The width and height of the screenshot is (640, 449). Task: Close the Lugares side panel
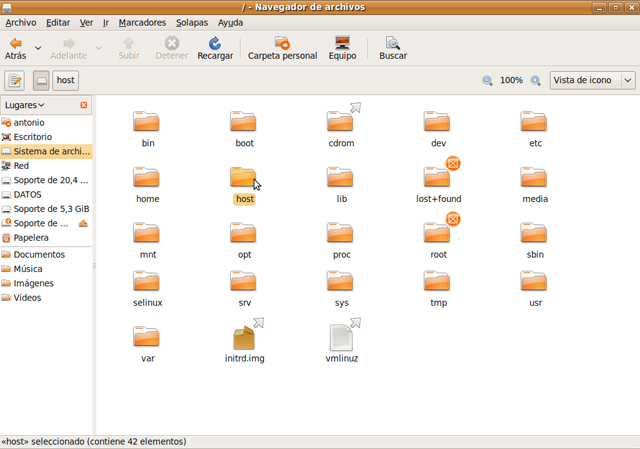click(84, 105)
